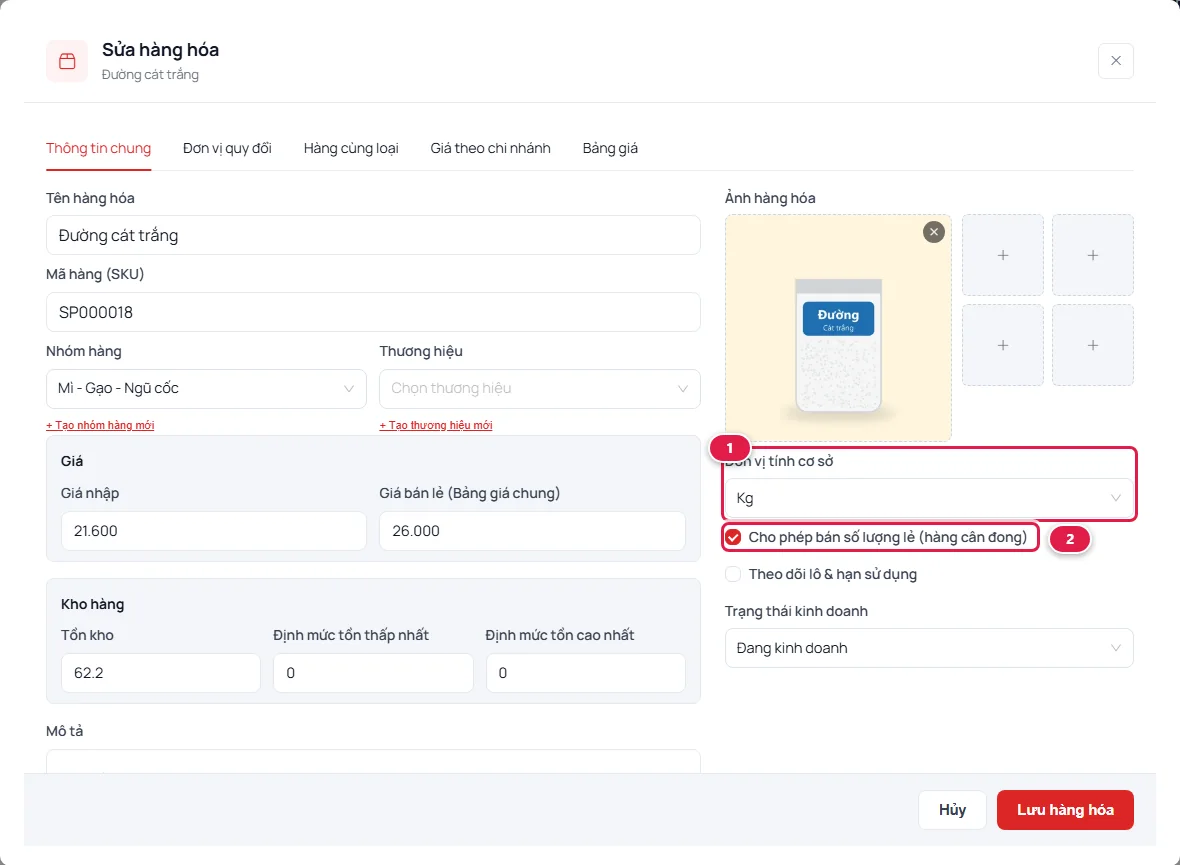The image size is (1180, 865).
Task: Select the Bảng giá tab
Action: coord(610,148)
